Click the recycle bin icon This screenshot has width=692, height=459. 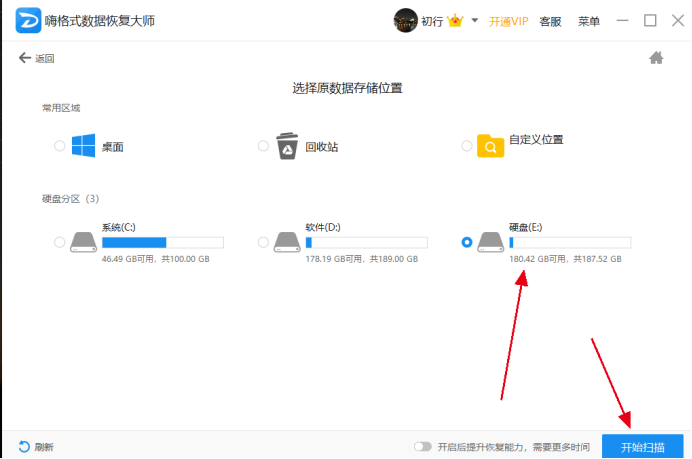pos(287,146)
